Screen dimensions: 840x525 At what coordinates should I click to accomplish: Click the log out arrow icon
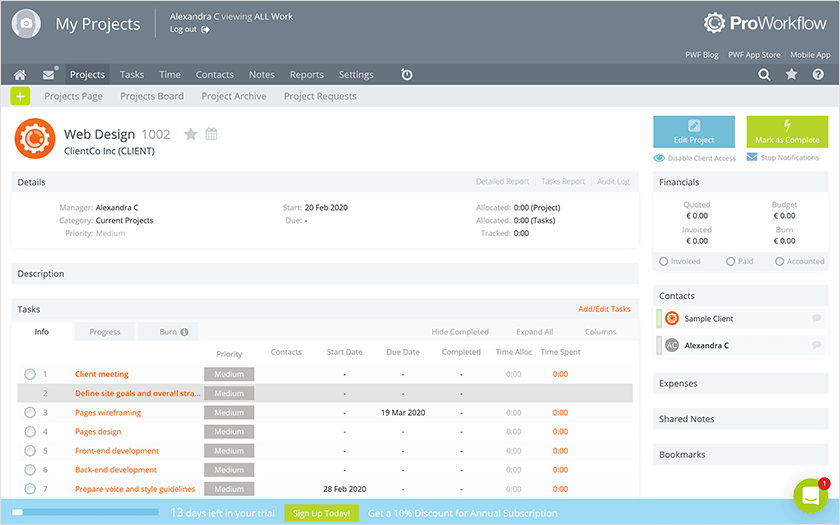(205, 29)
